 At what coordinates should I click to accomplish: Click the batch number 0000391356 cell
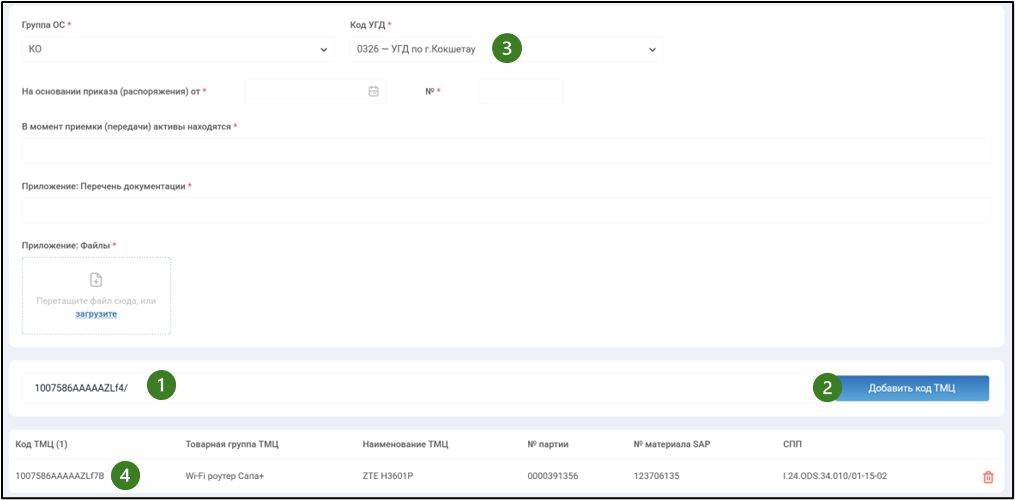point(553,477)
